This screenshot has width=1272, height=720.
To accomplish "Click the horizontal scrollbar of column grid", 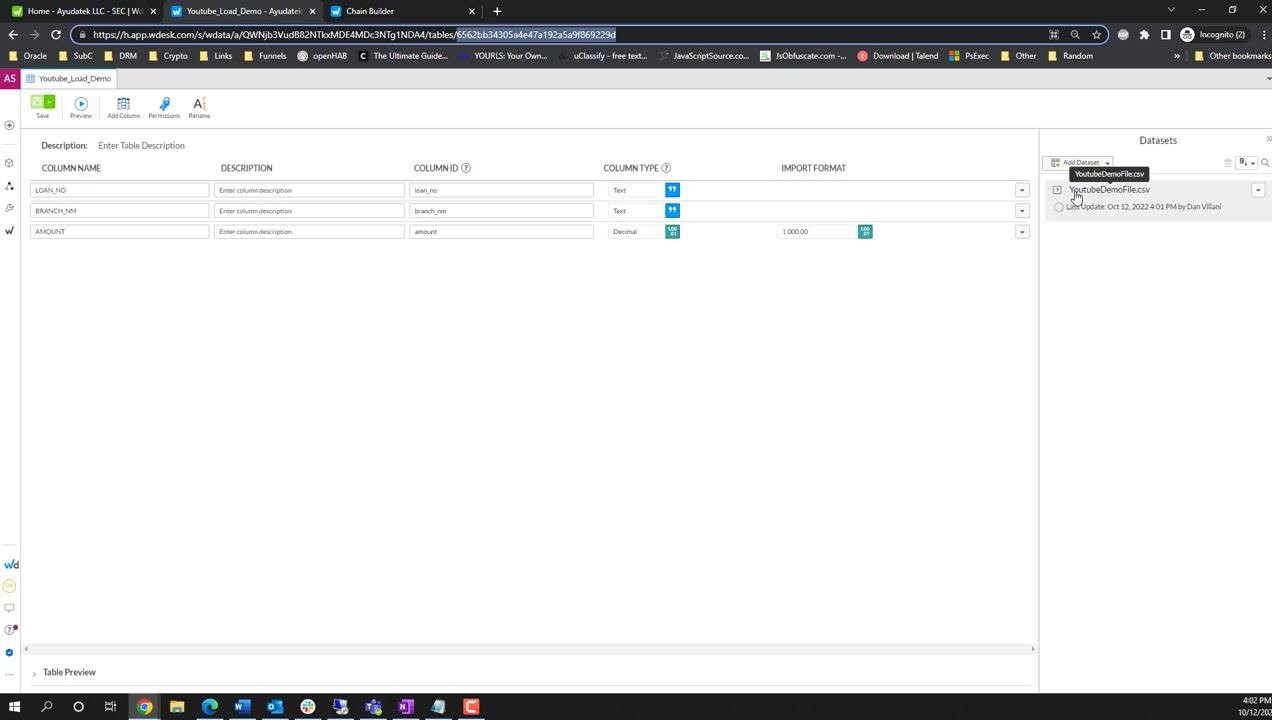I will [529, 649].
